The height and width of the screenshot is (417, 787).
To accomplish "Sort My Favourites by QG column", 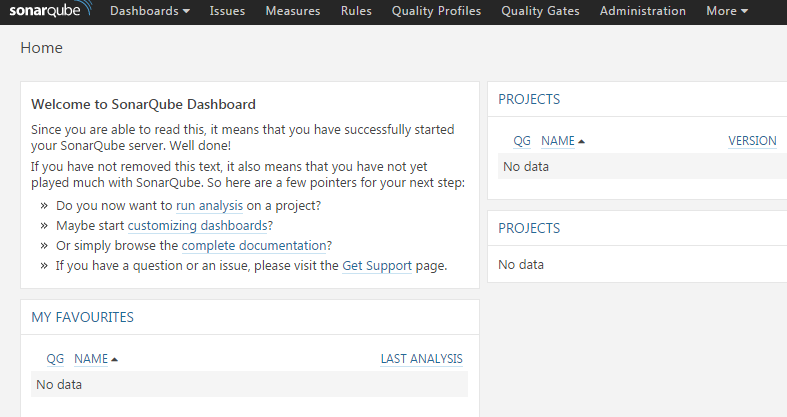I will (55, 359).
